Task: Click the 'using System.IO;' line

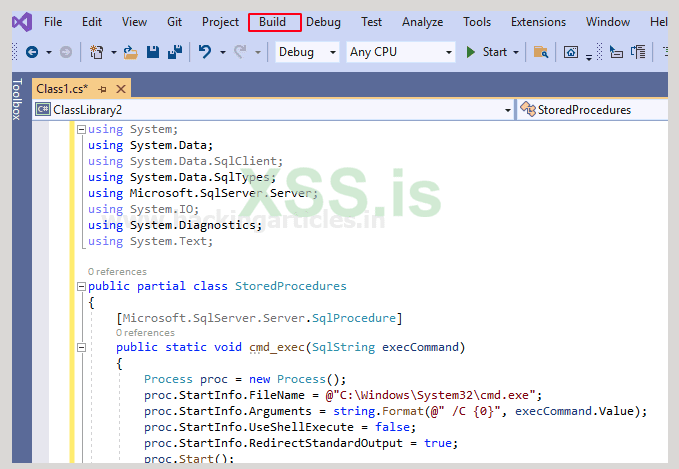Action: click(x=144, y=209)
